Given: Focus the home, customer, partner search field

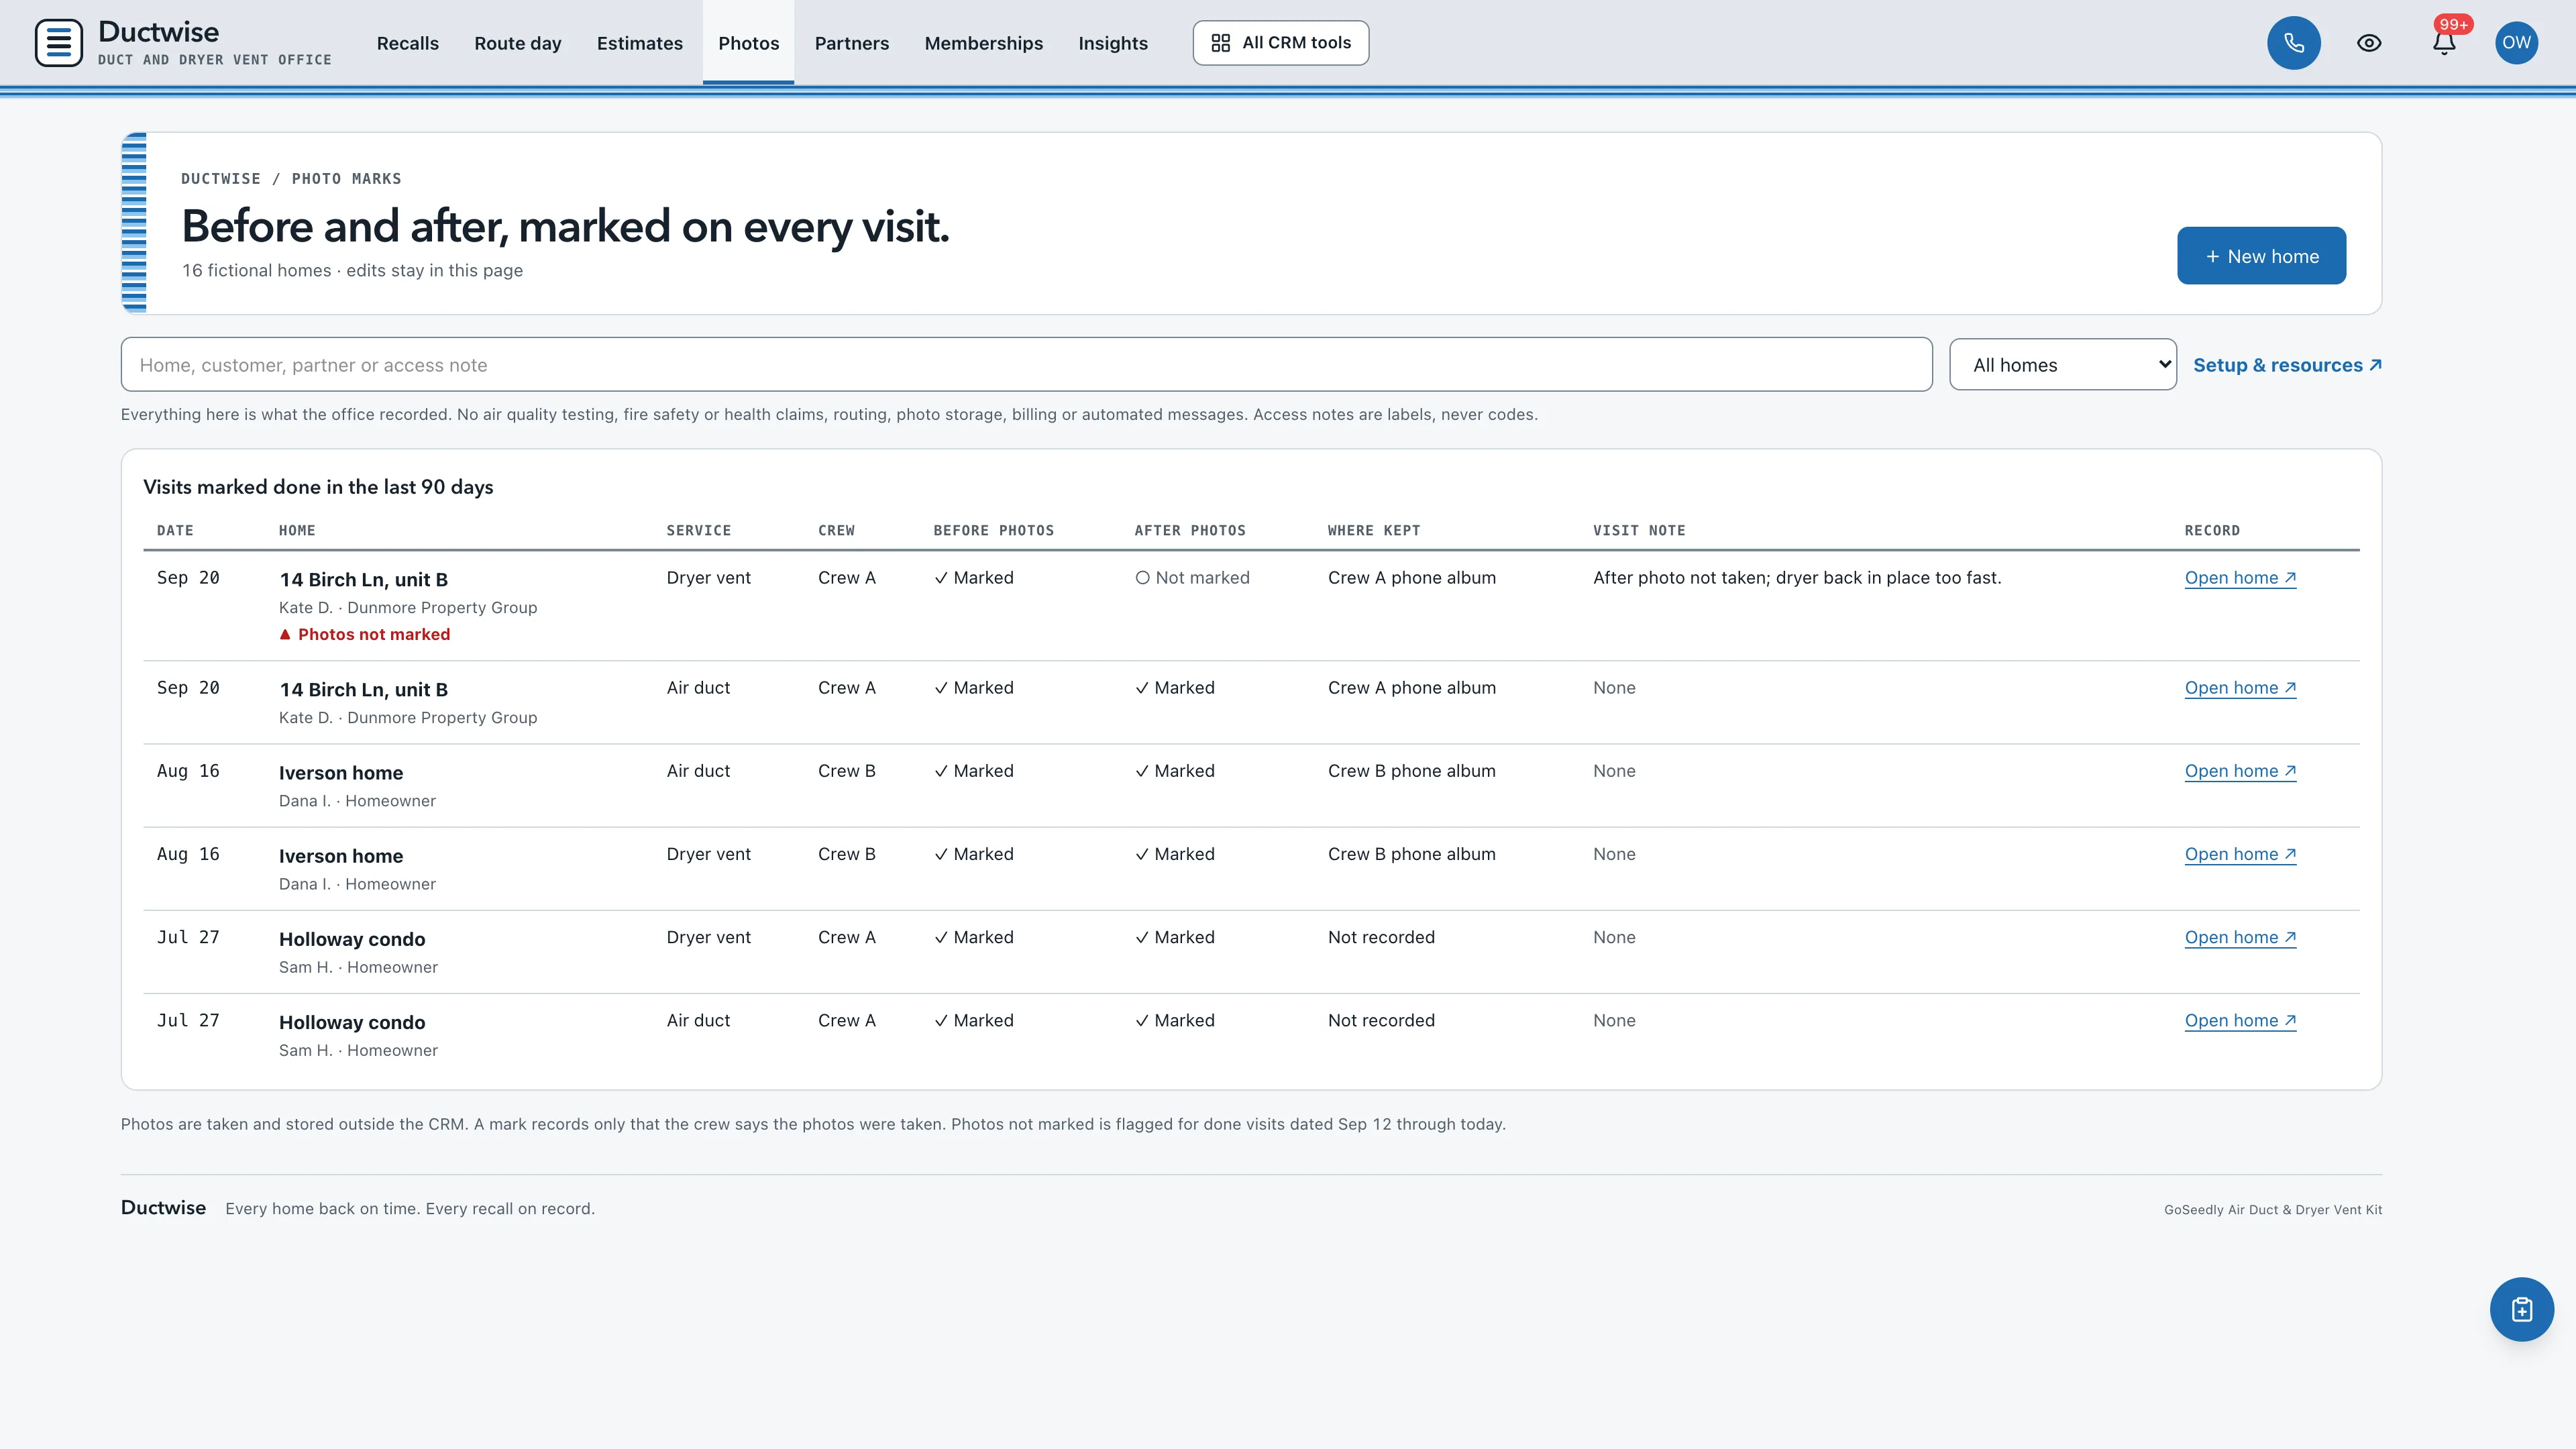Looking at the screenshot, I should click(1026, 365).
